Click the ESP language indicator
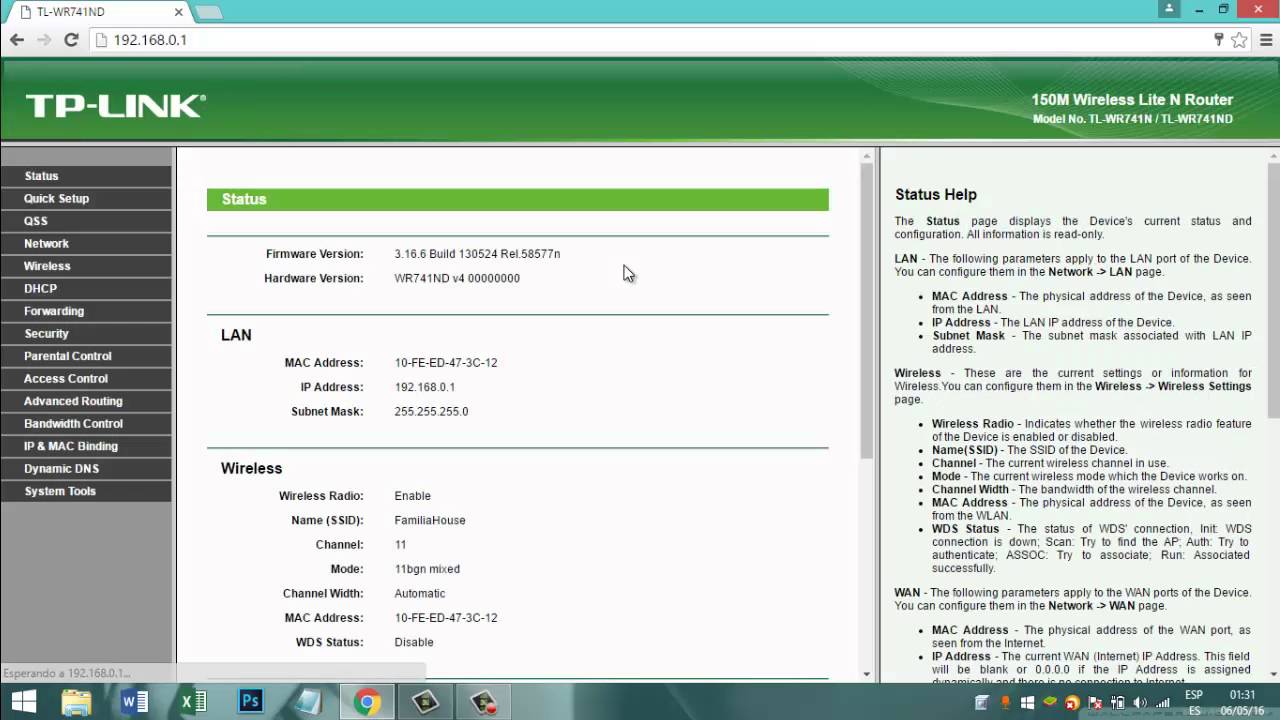Image resolution: width=1280 pixels, height=720 pixels. pos(1194,694)
